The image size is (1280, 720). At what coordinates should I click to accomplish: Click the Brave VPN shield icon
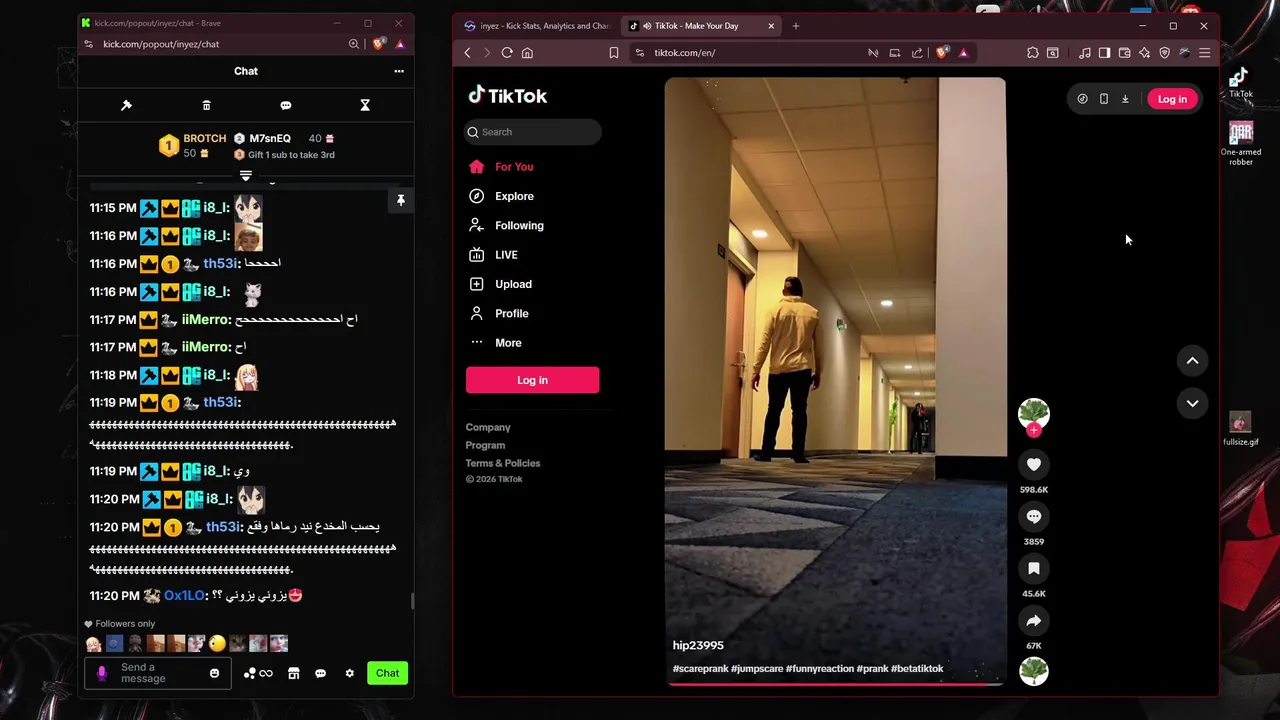[x=1164, y=53]
